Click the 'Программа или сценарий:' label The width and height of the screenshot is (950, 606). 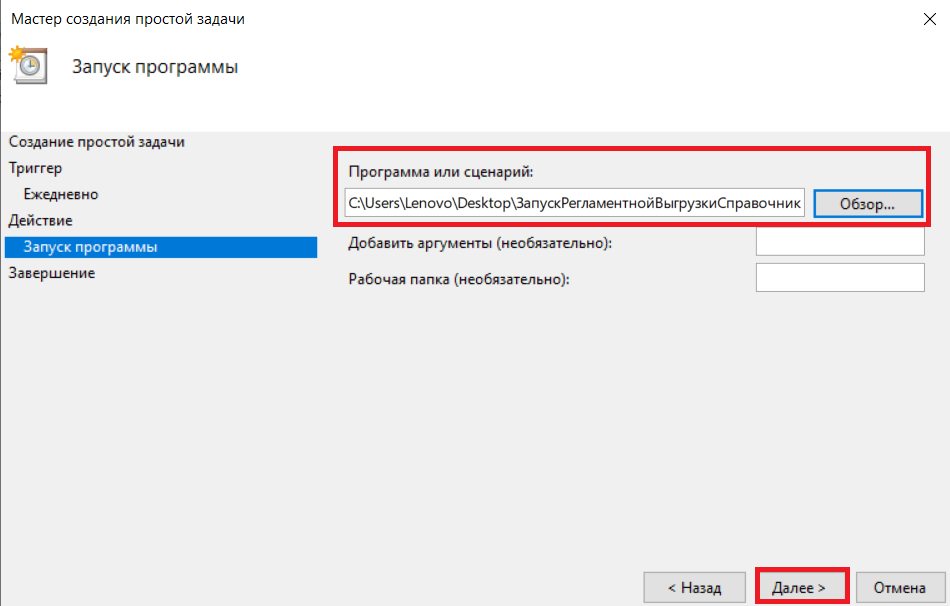[x=440, y=172]
